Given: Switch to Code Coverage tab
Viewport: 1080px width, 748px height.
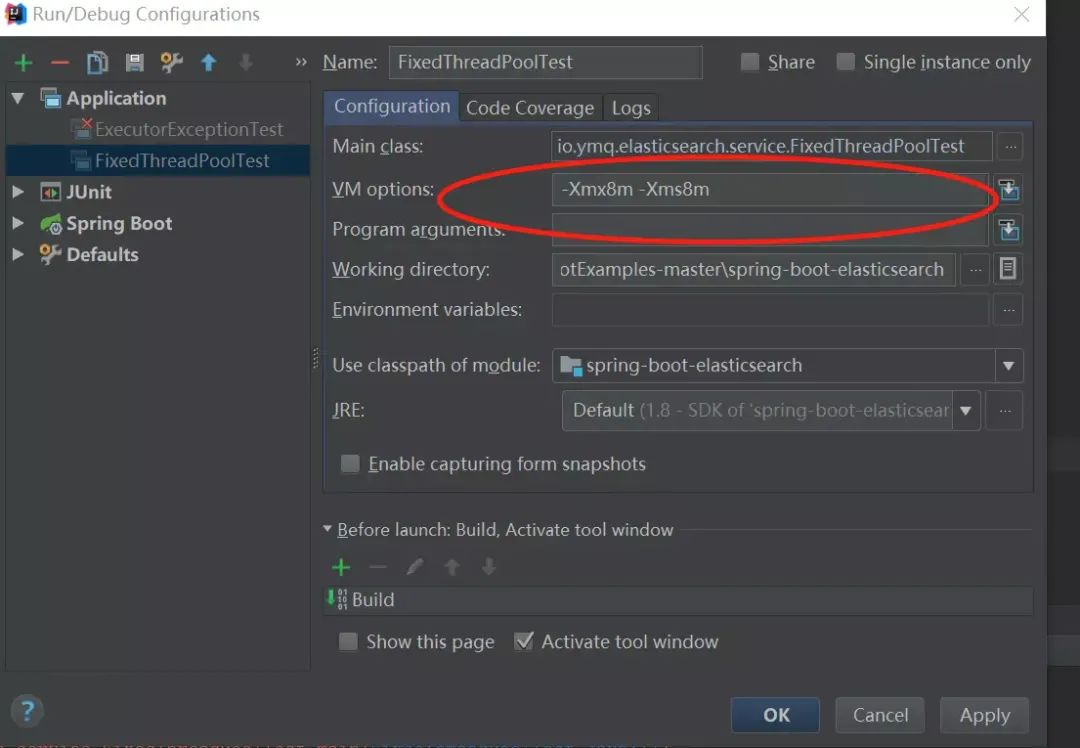Looking at the screenshot, I should (x=530, y=108).
